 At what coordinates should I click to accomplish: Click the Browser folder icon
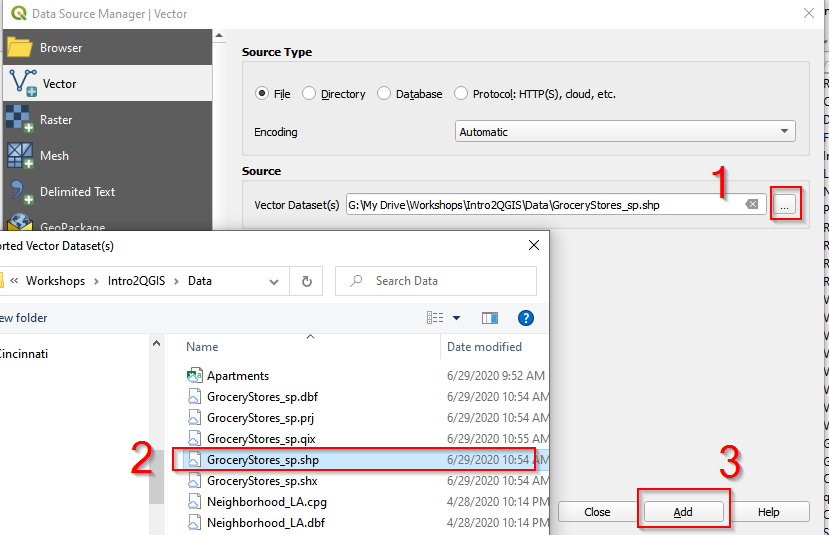[20, 48]
